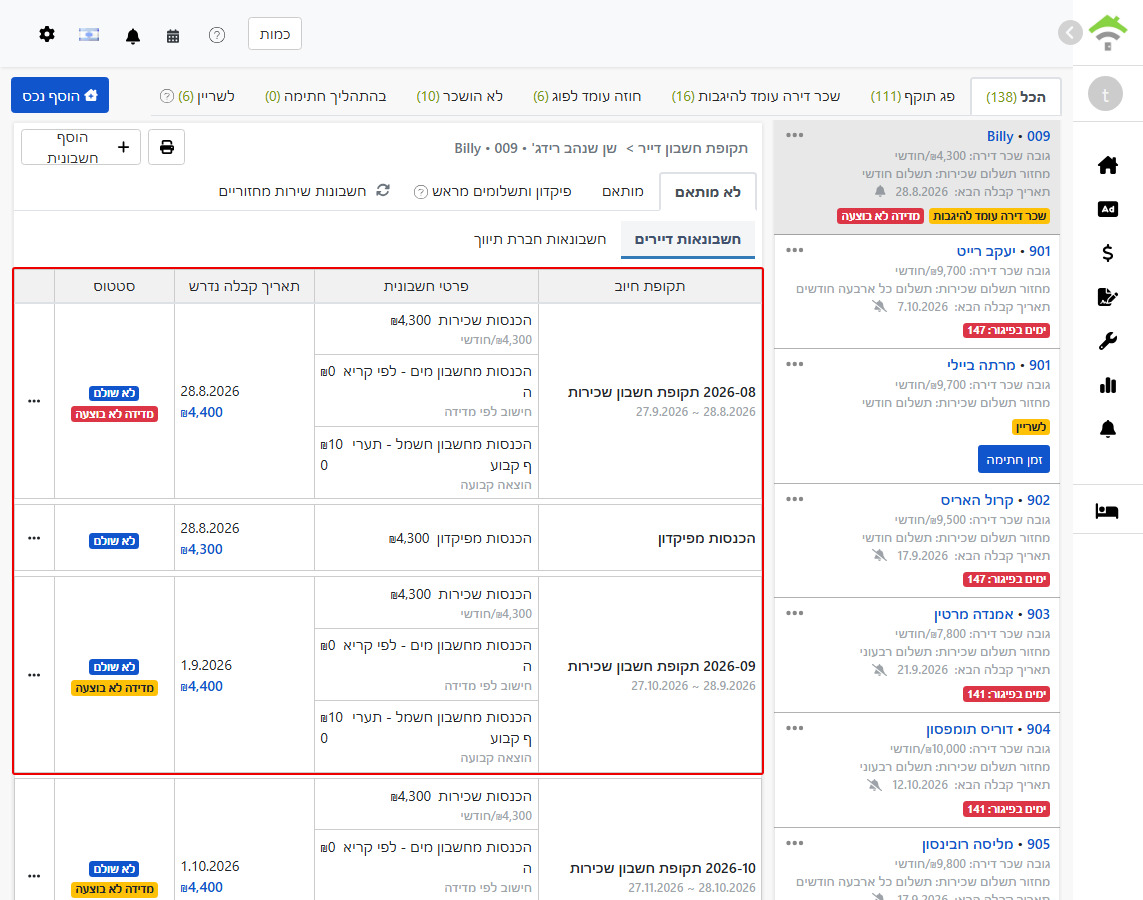This screenshot has height=900, width=1143.
Task: Toggle bell on Billy 009 card
Action: [880, 191]
